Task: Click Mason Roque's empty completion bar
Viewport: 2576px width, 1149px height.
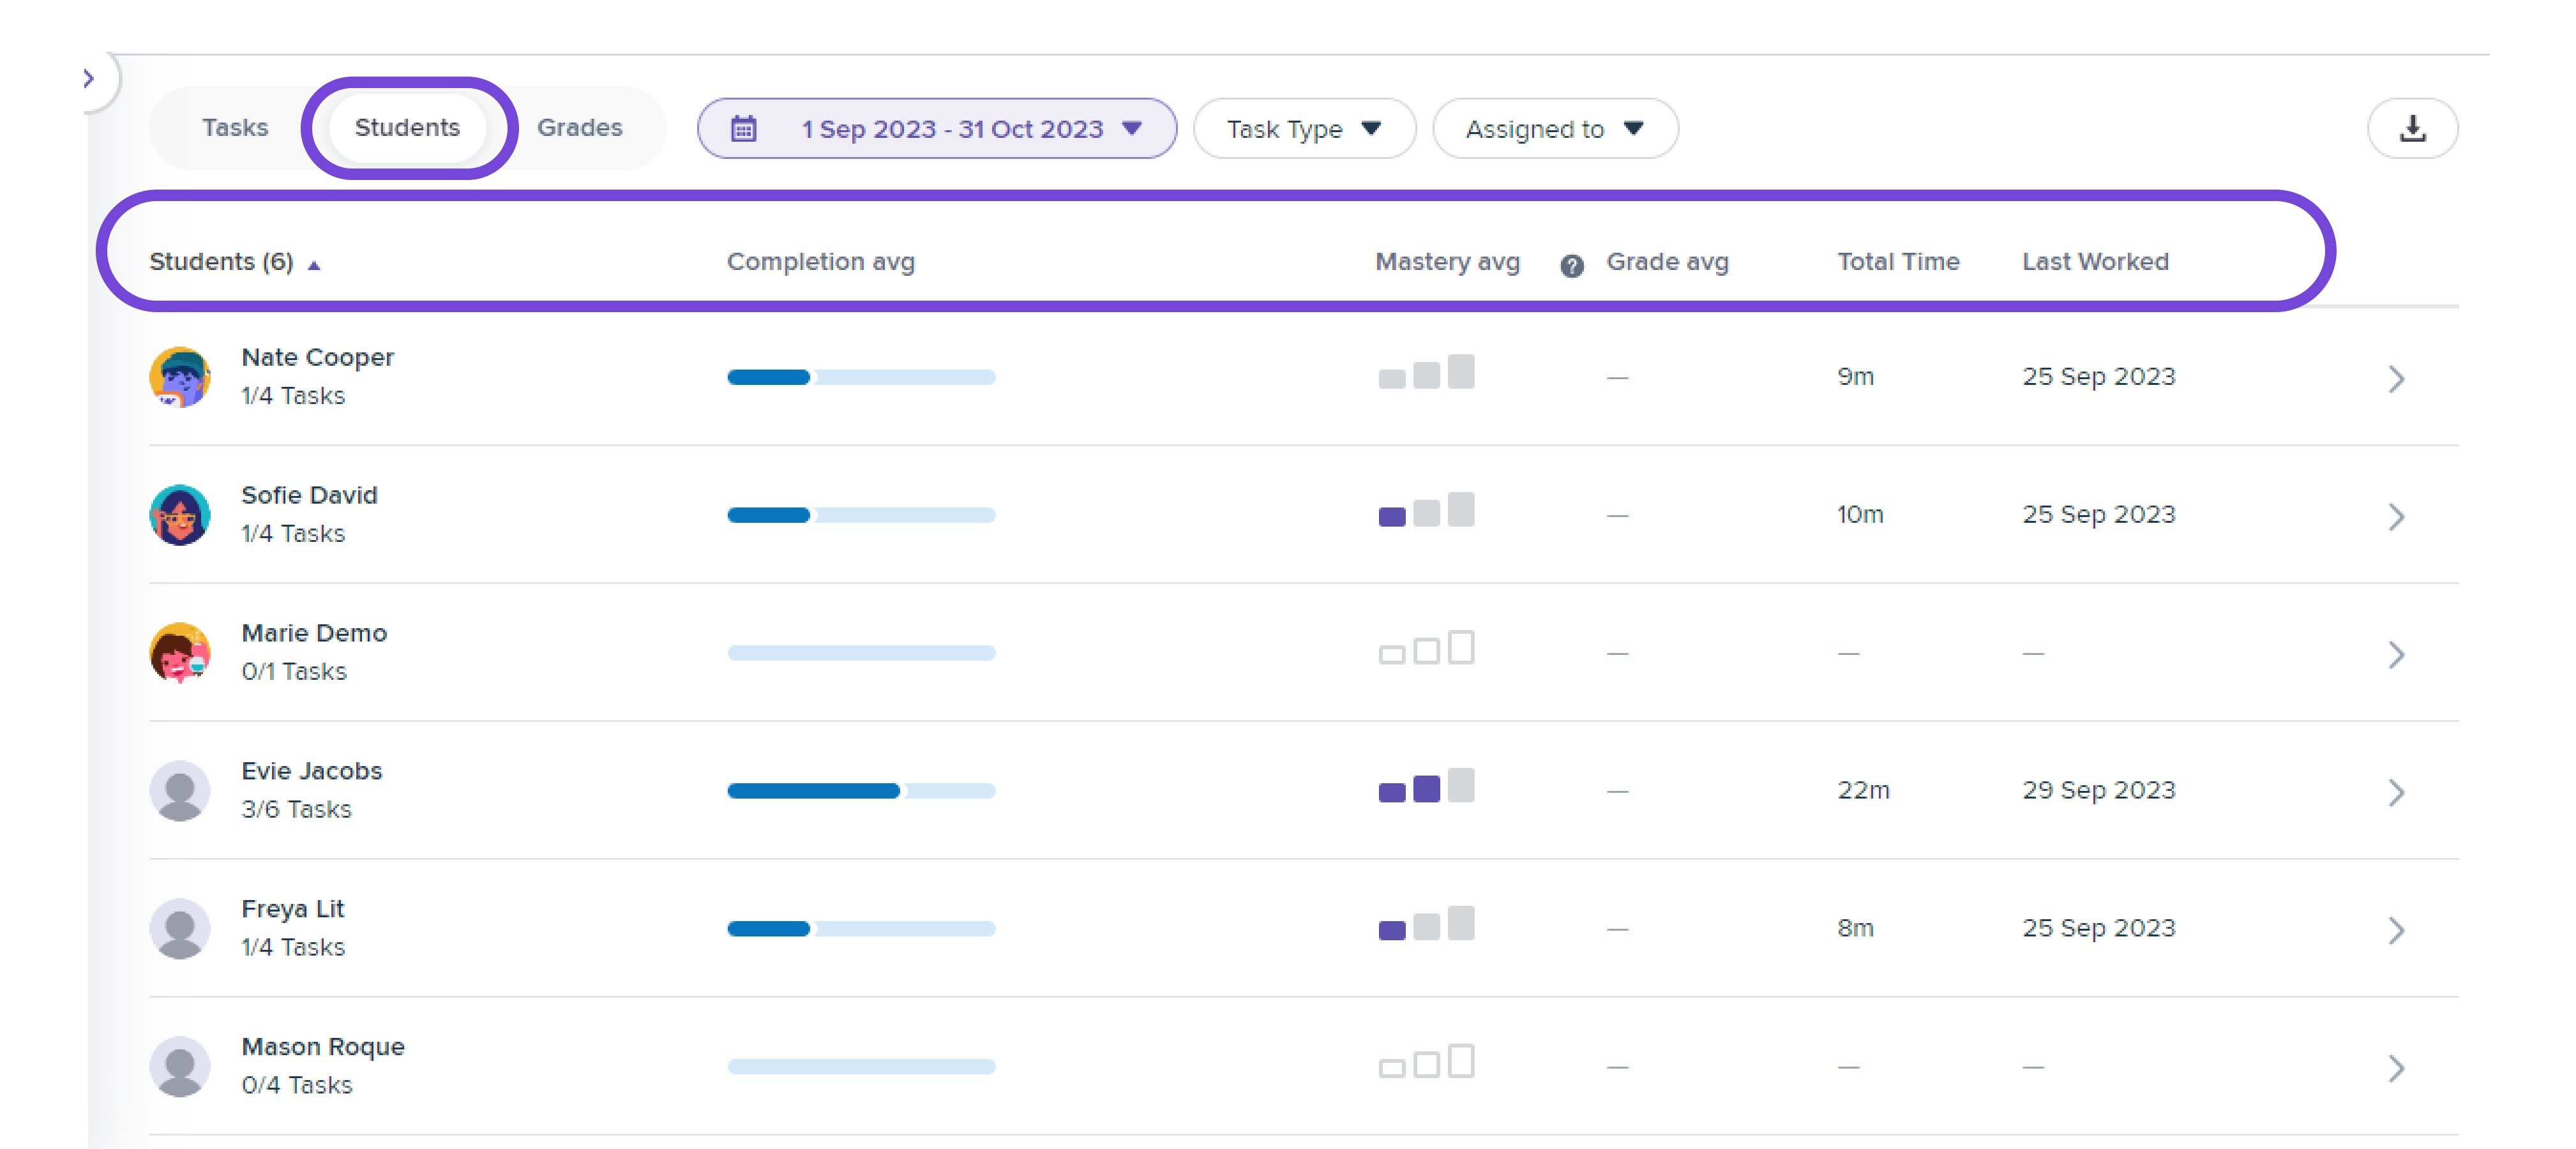Action: [861, 1067]
